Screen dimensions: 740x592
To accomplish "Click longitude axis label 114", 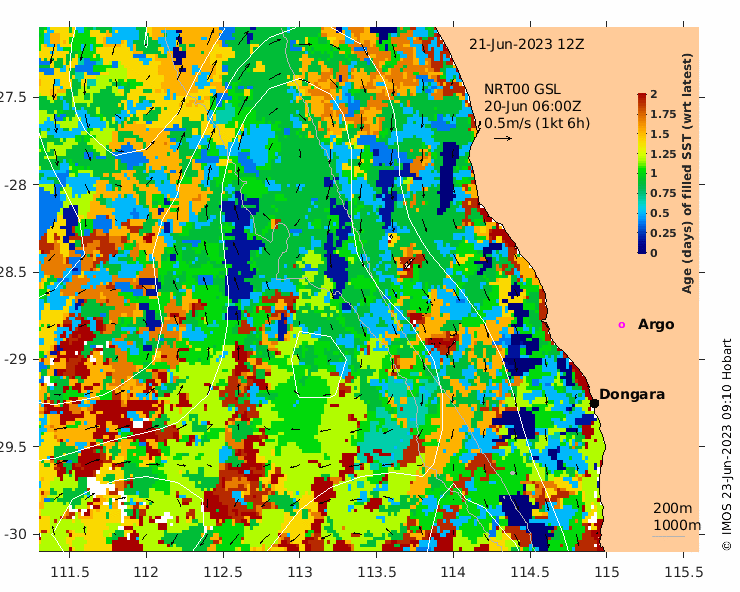I will pos(453,572).
